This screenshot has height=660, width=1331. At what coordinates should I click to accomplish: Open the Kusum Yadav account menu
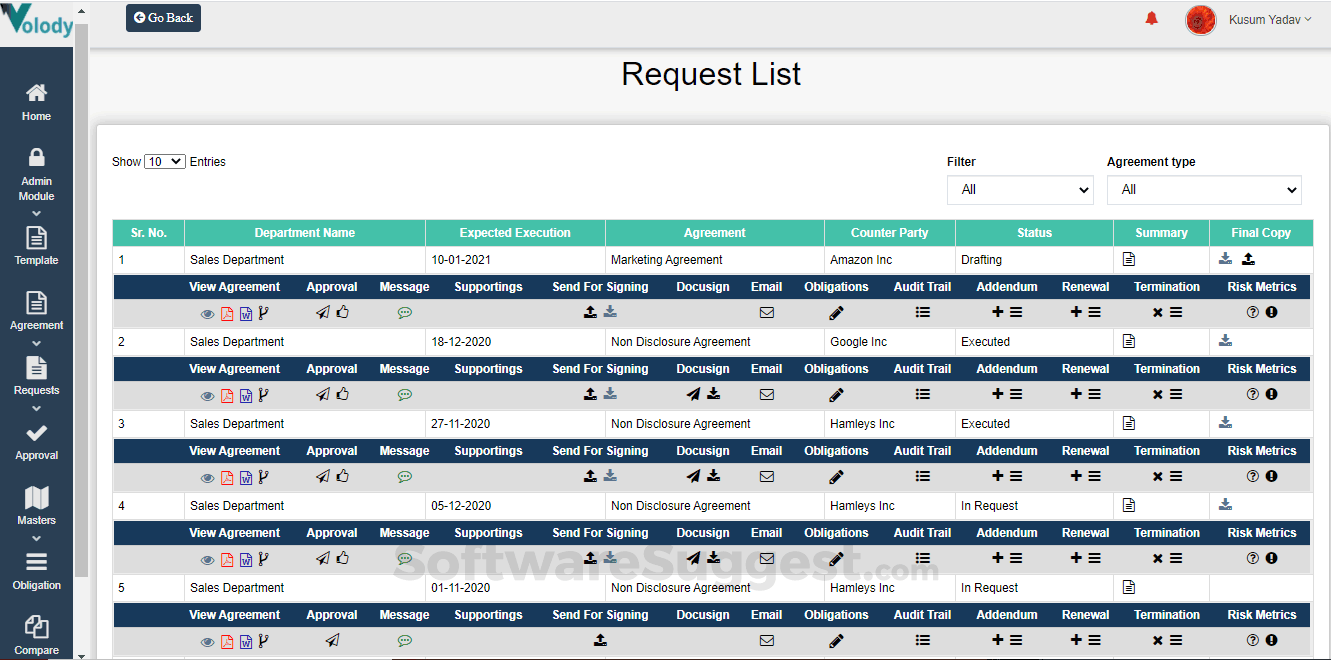click(x=1268, y=19)
